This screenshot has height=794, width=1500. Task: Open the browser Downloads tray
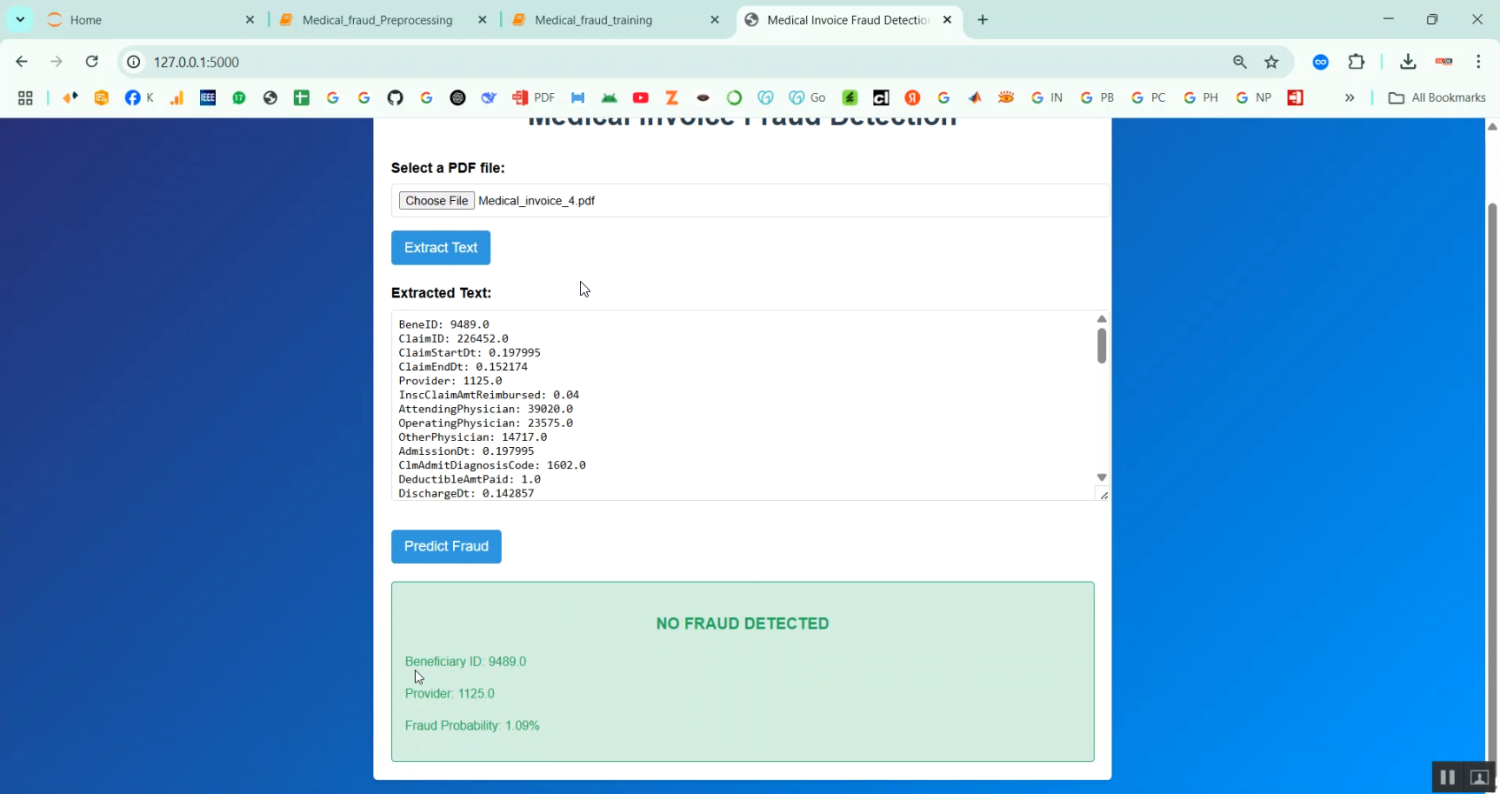point(1408,62)
